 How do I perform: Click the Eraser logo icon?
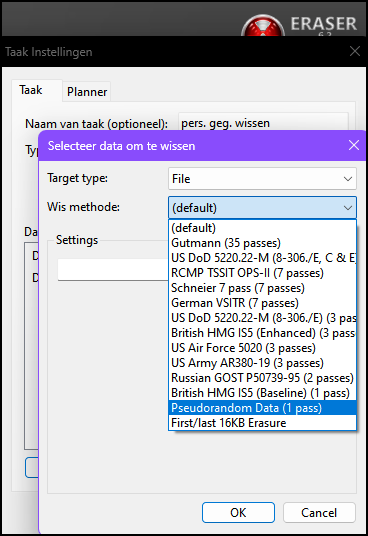click(262, 25)
